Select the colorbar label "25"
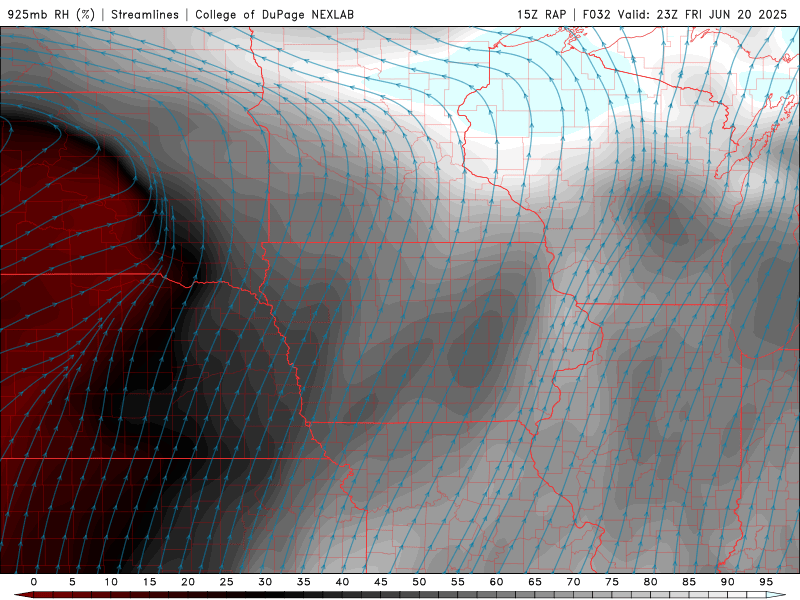Image resolution: width=800 pixels, height=600 pixels. click(x=227, y=582)
